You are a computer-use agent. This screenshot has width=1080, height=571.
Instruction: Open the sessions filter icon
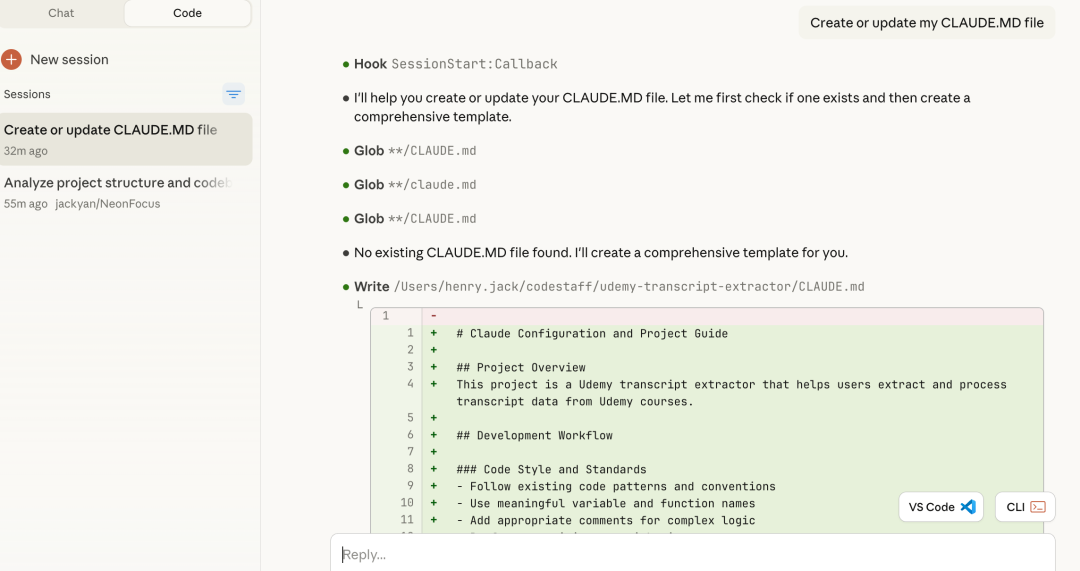pos(233,94)
